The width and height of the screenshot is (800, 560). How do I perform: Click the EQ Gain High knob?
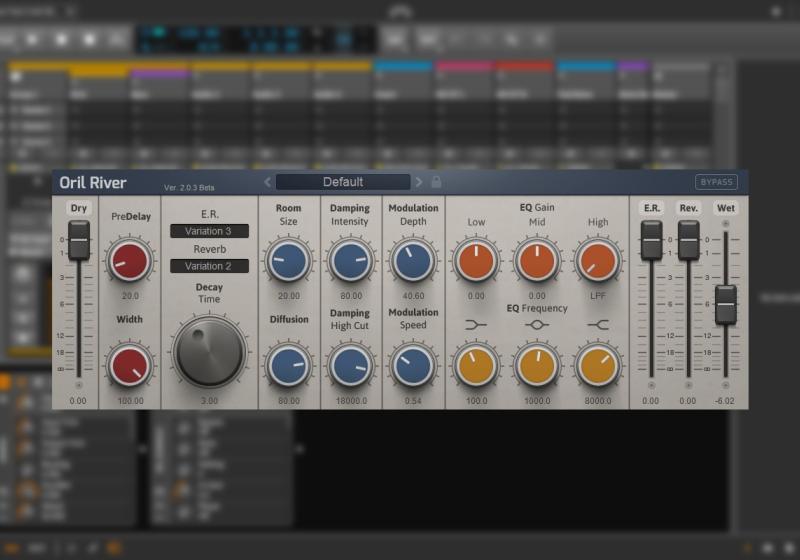(598, 260)
